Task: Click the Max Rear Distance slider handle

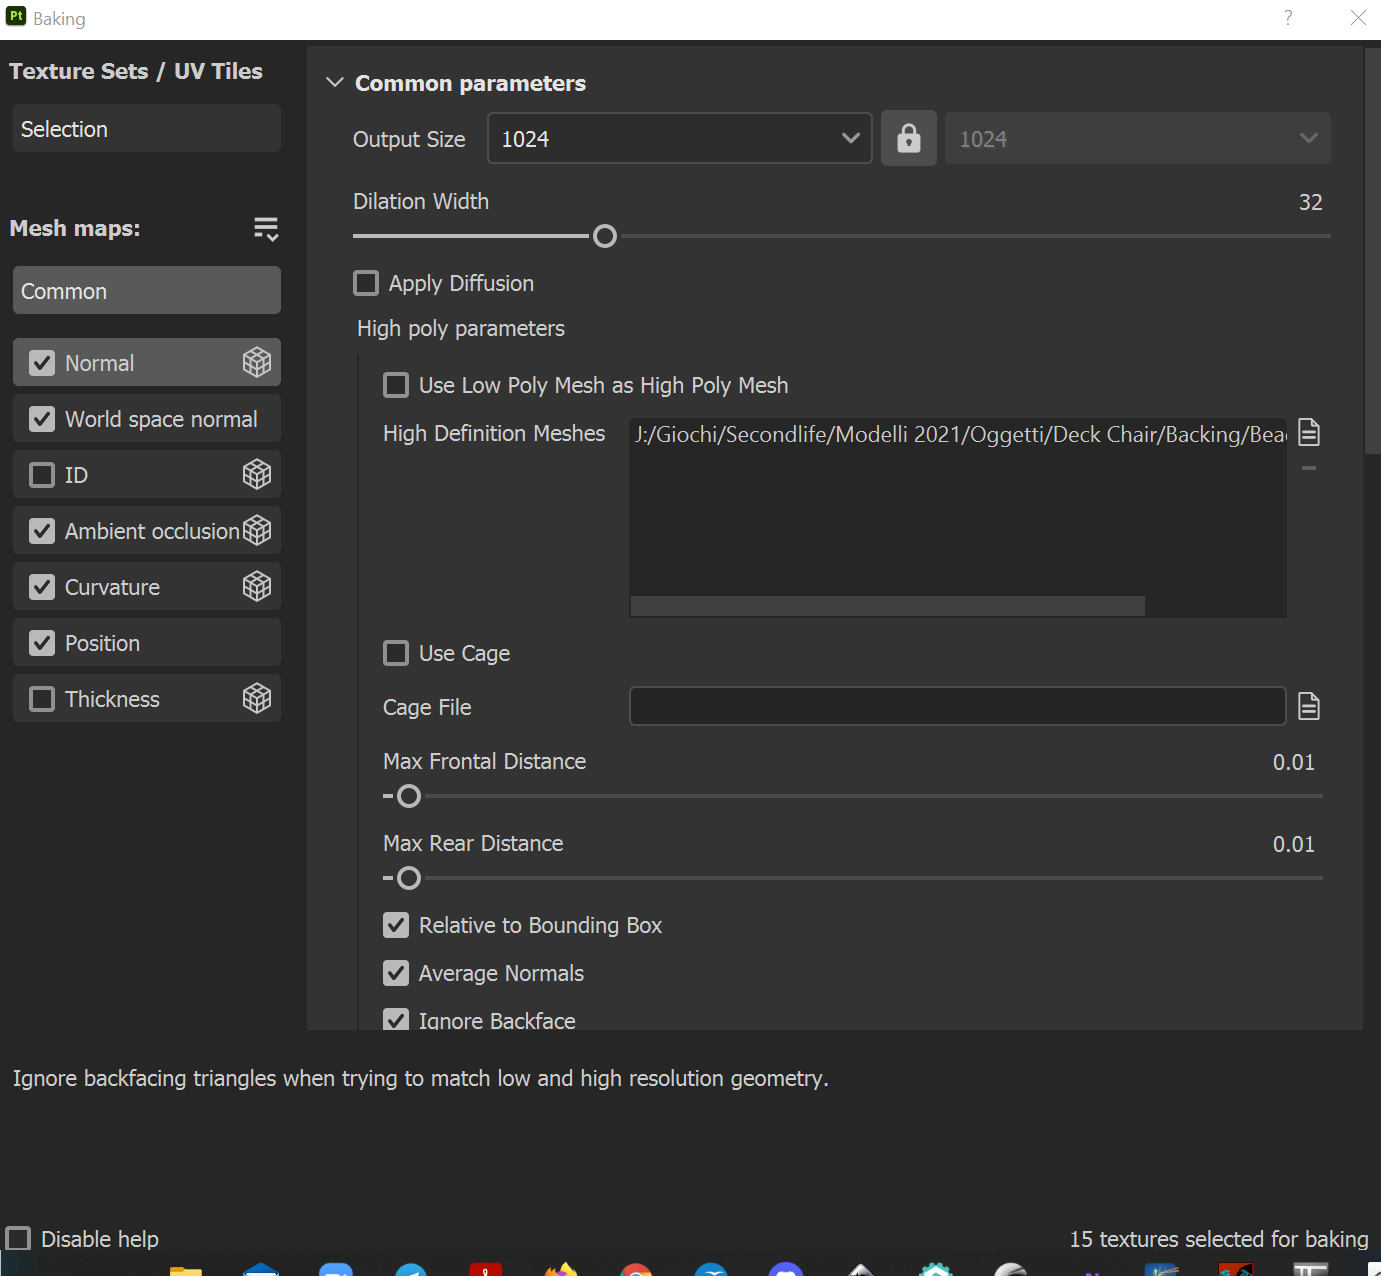Action: pyautogui.click(x=409, y=878)
